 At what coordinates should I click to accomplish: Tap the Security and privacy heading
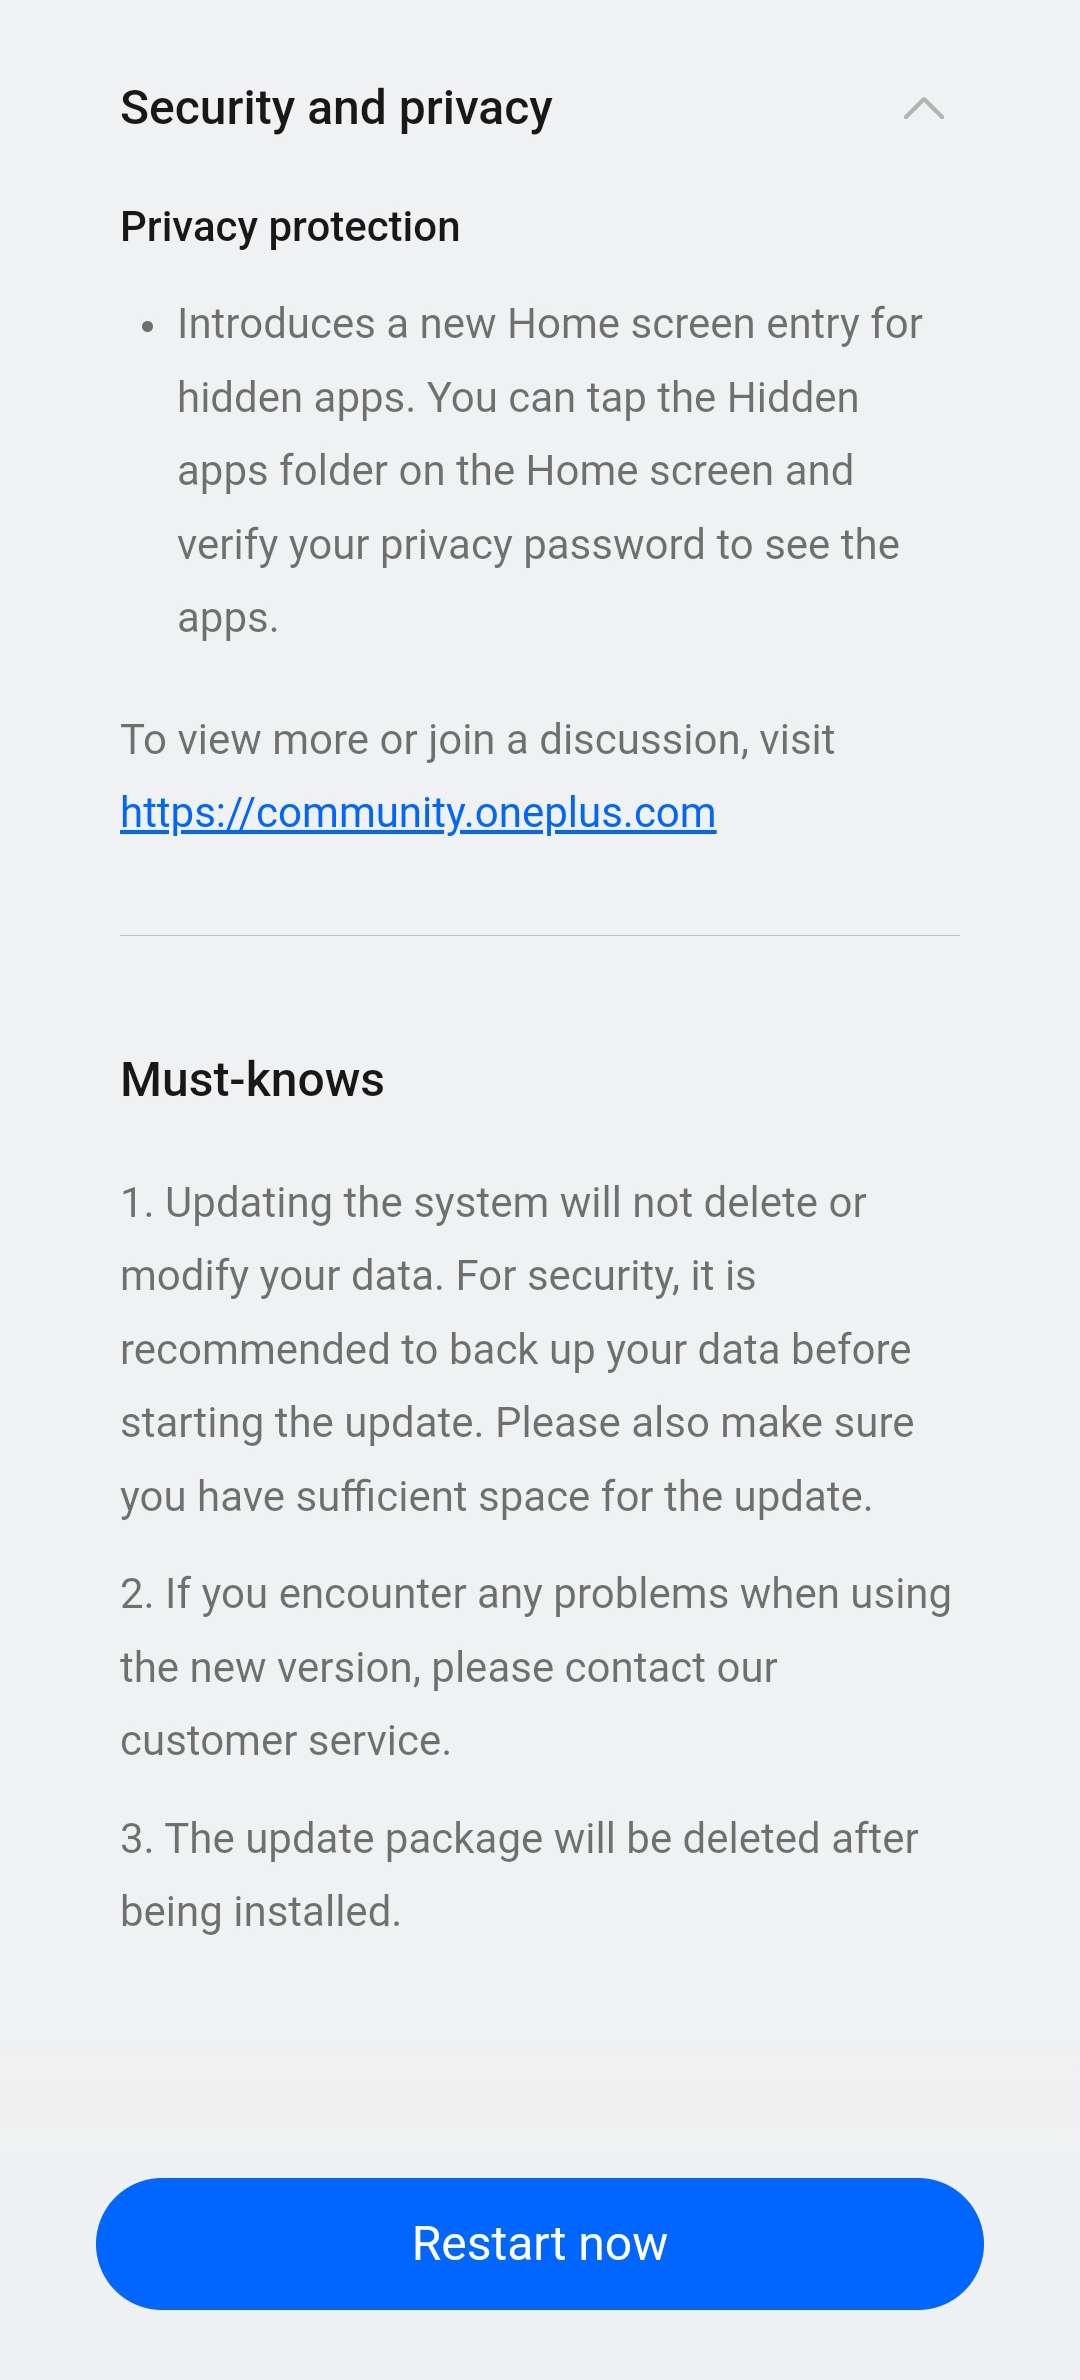point(336,108)
